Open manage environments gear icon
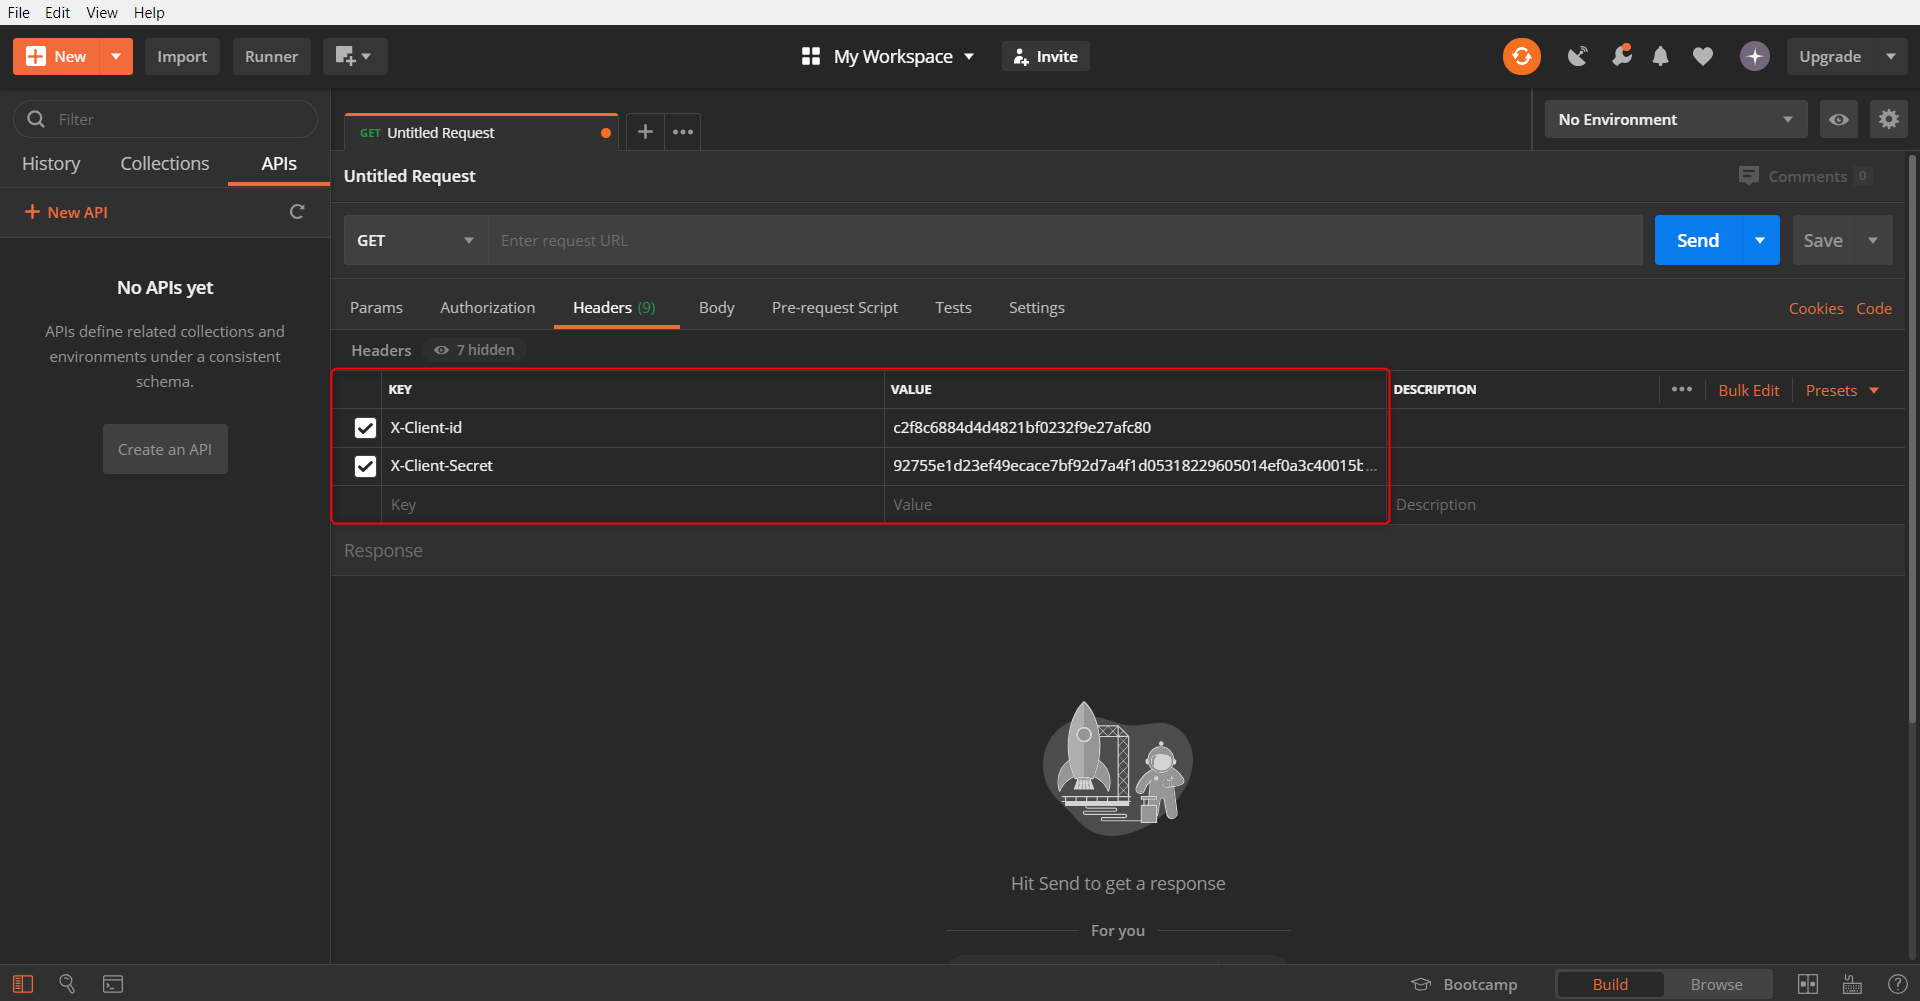 tap(1888, 120)
